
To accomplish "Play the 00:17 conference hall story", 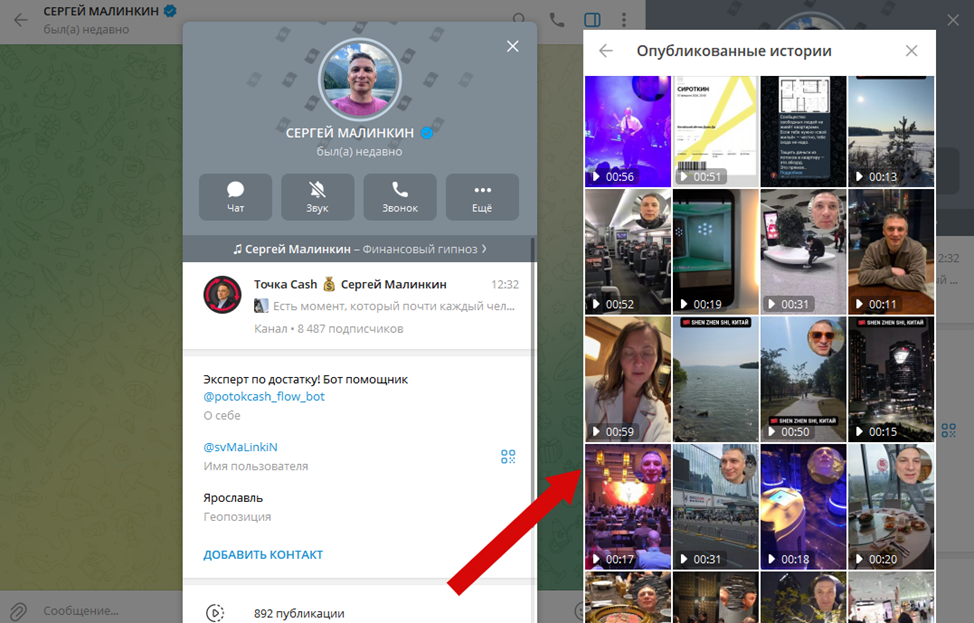I will [628, 506].
